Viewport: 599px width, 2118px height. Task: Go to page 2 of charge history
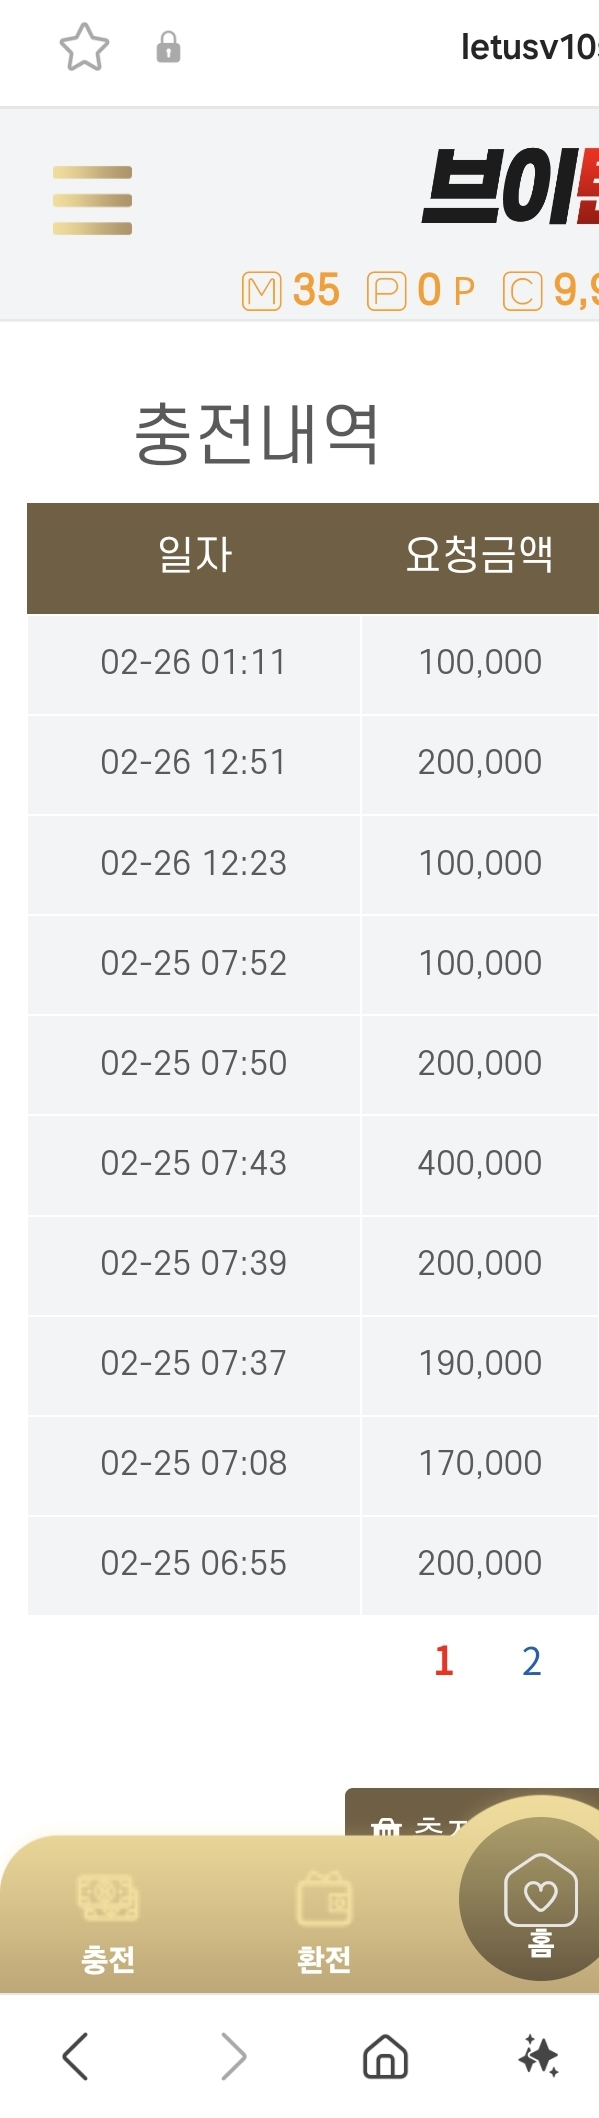coord(532,1661)
